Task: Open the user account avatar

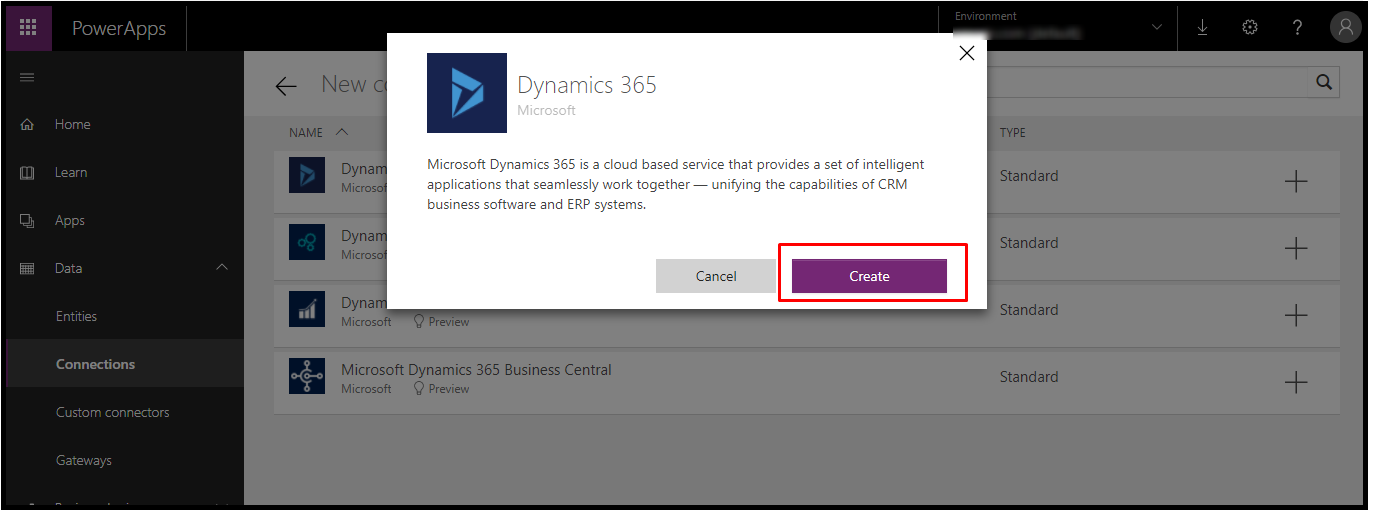Action: pos(1345,28)
